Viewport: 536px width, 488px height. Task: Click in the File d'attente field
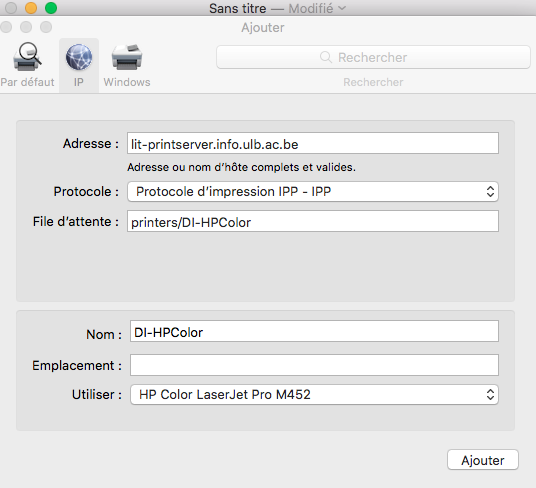point(313,221)
